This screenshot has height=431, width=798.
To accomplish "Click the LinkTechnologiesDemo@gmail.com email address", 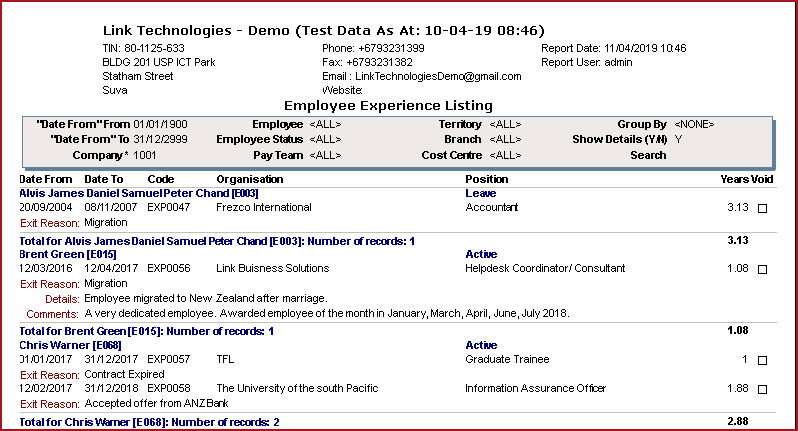I will 435,76.
